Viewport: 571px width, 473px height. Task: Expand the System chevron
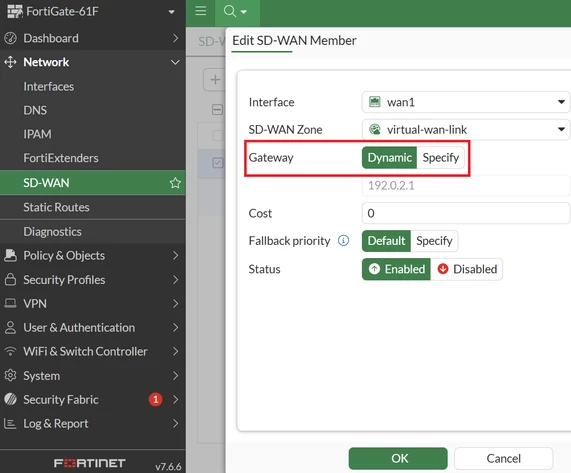click(175, 375)
